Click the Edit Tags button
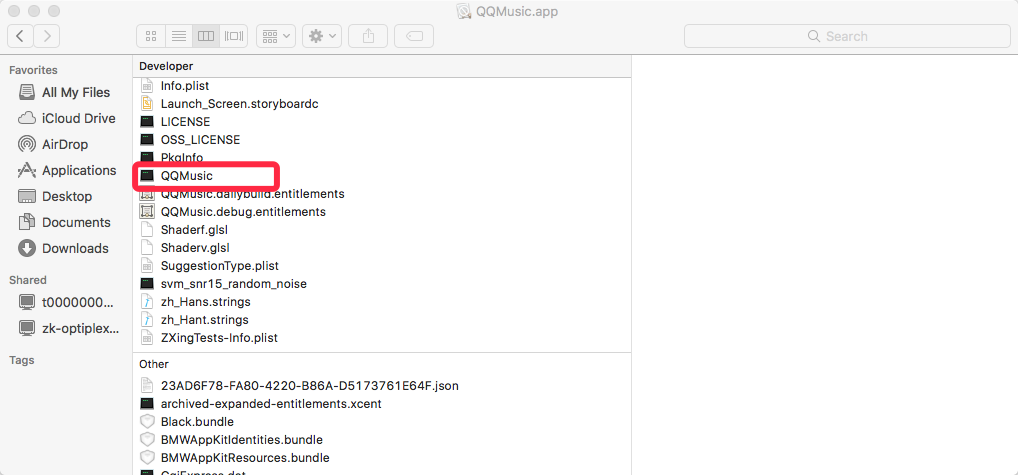Screen dimensions: 1018x475 414,36
